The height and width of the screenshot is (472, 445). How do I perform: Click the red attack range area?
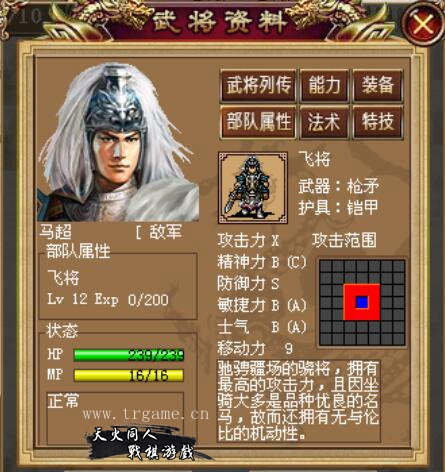click(x=362, y=302)
